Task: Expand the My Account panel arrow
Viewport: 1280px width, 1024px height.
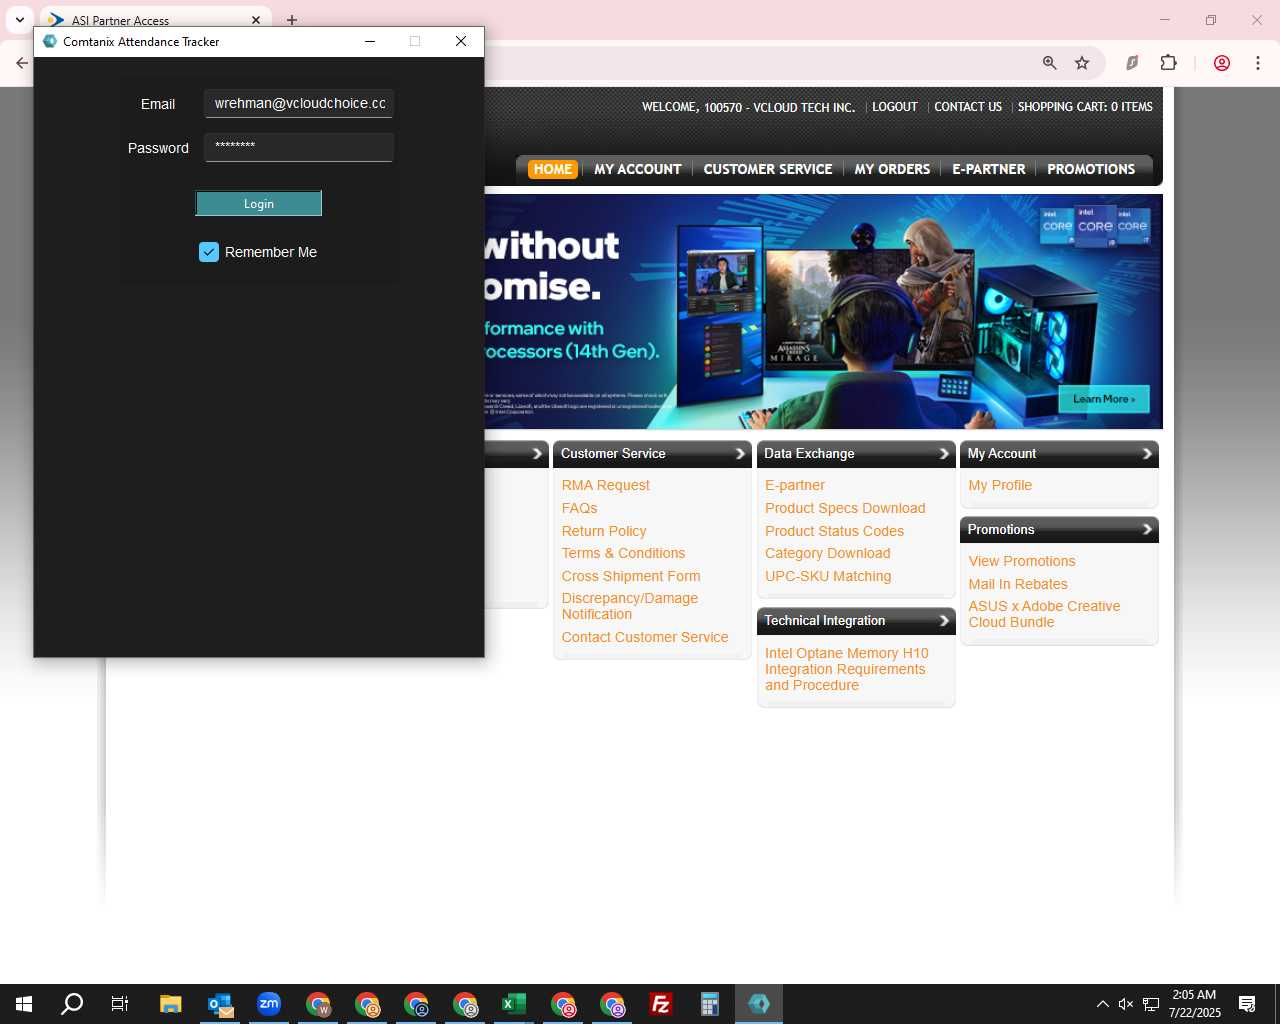Action: (x=1147, y=454)
